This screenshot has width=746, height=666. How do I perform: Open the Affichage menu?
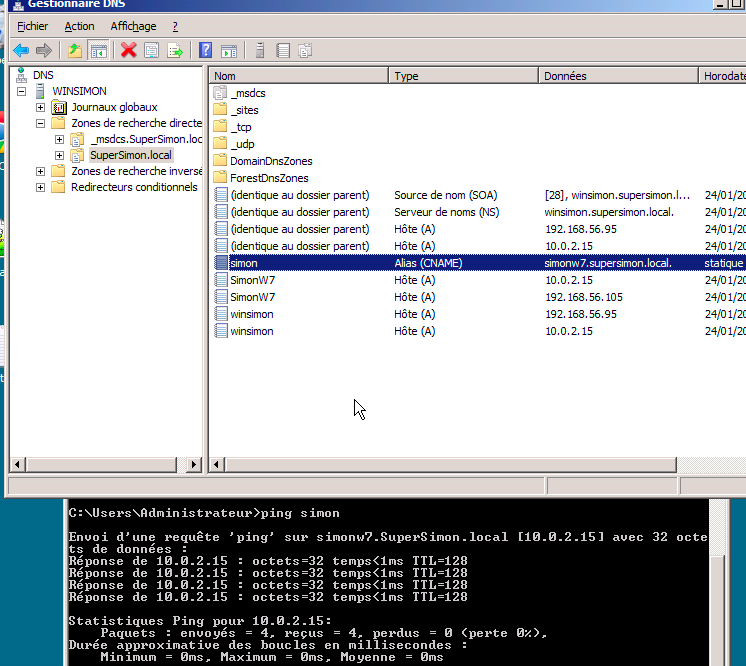click(133, 26)
